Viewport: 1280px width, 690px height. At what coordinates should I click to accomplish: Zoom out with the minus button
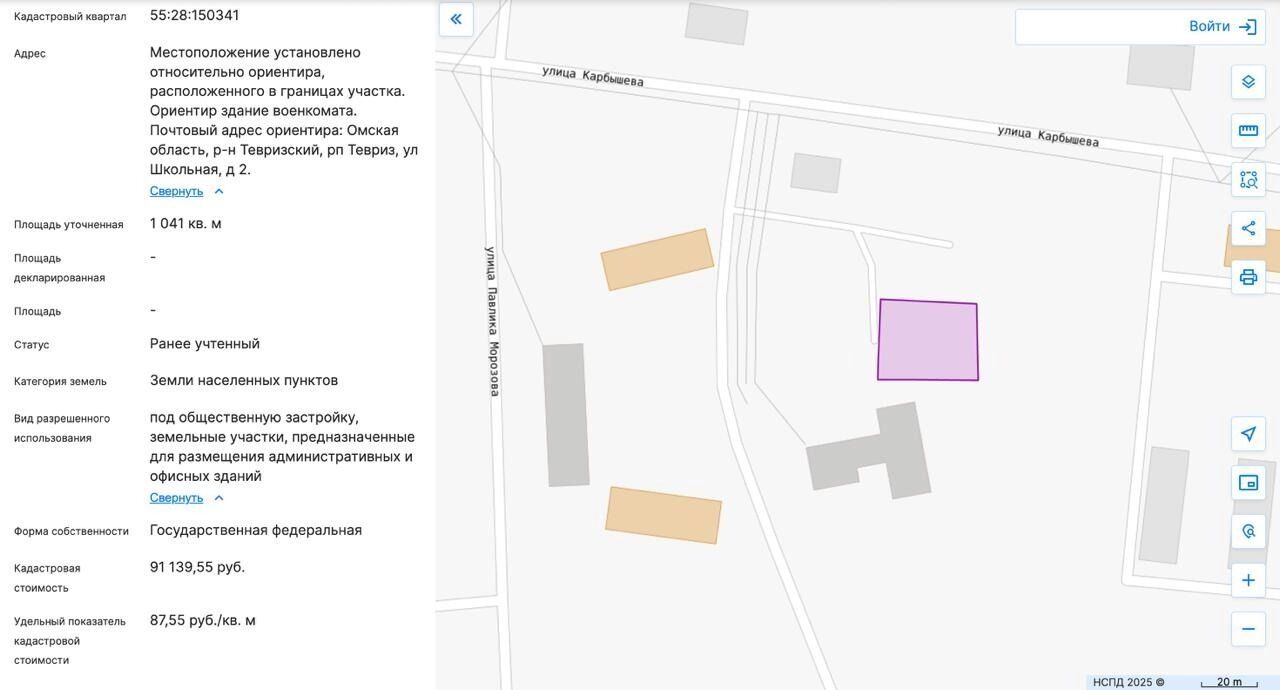pyautogui.click(x=1248, y=629)
